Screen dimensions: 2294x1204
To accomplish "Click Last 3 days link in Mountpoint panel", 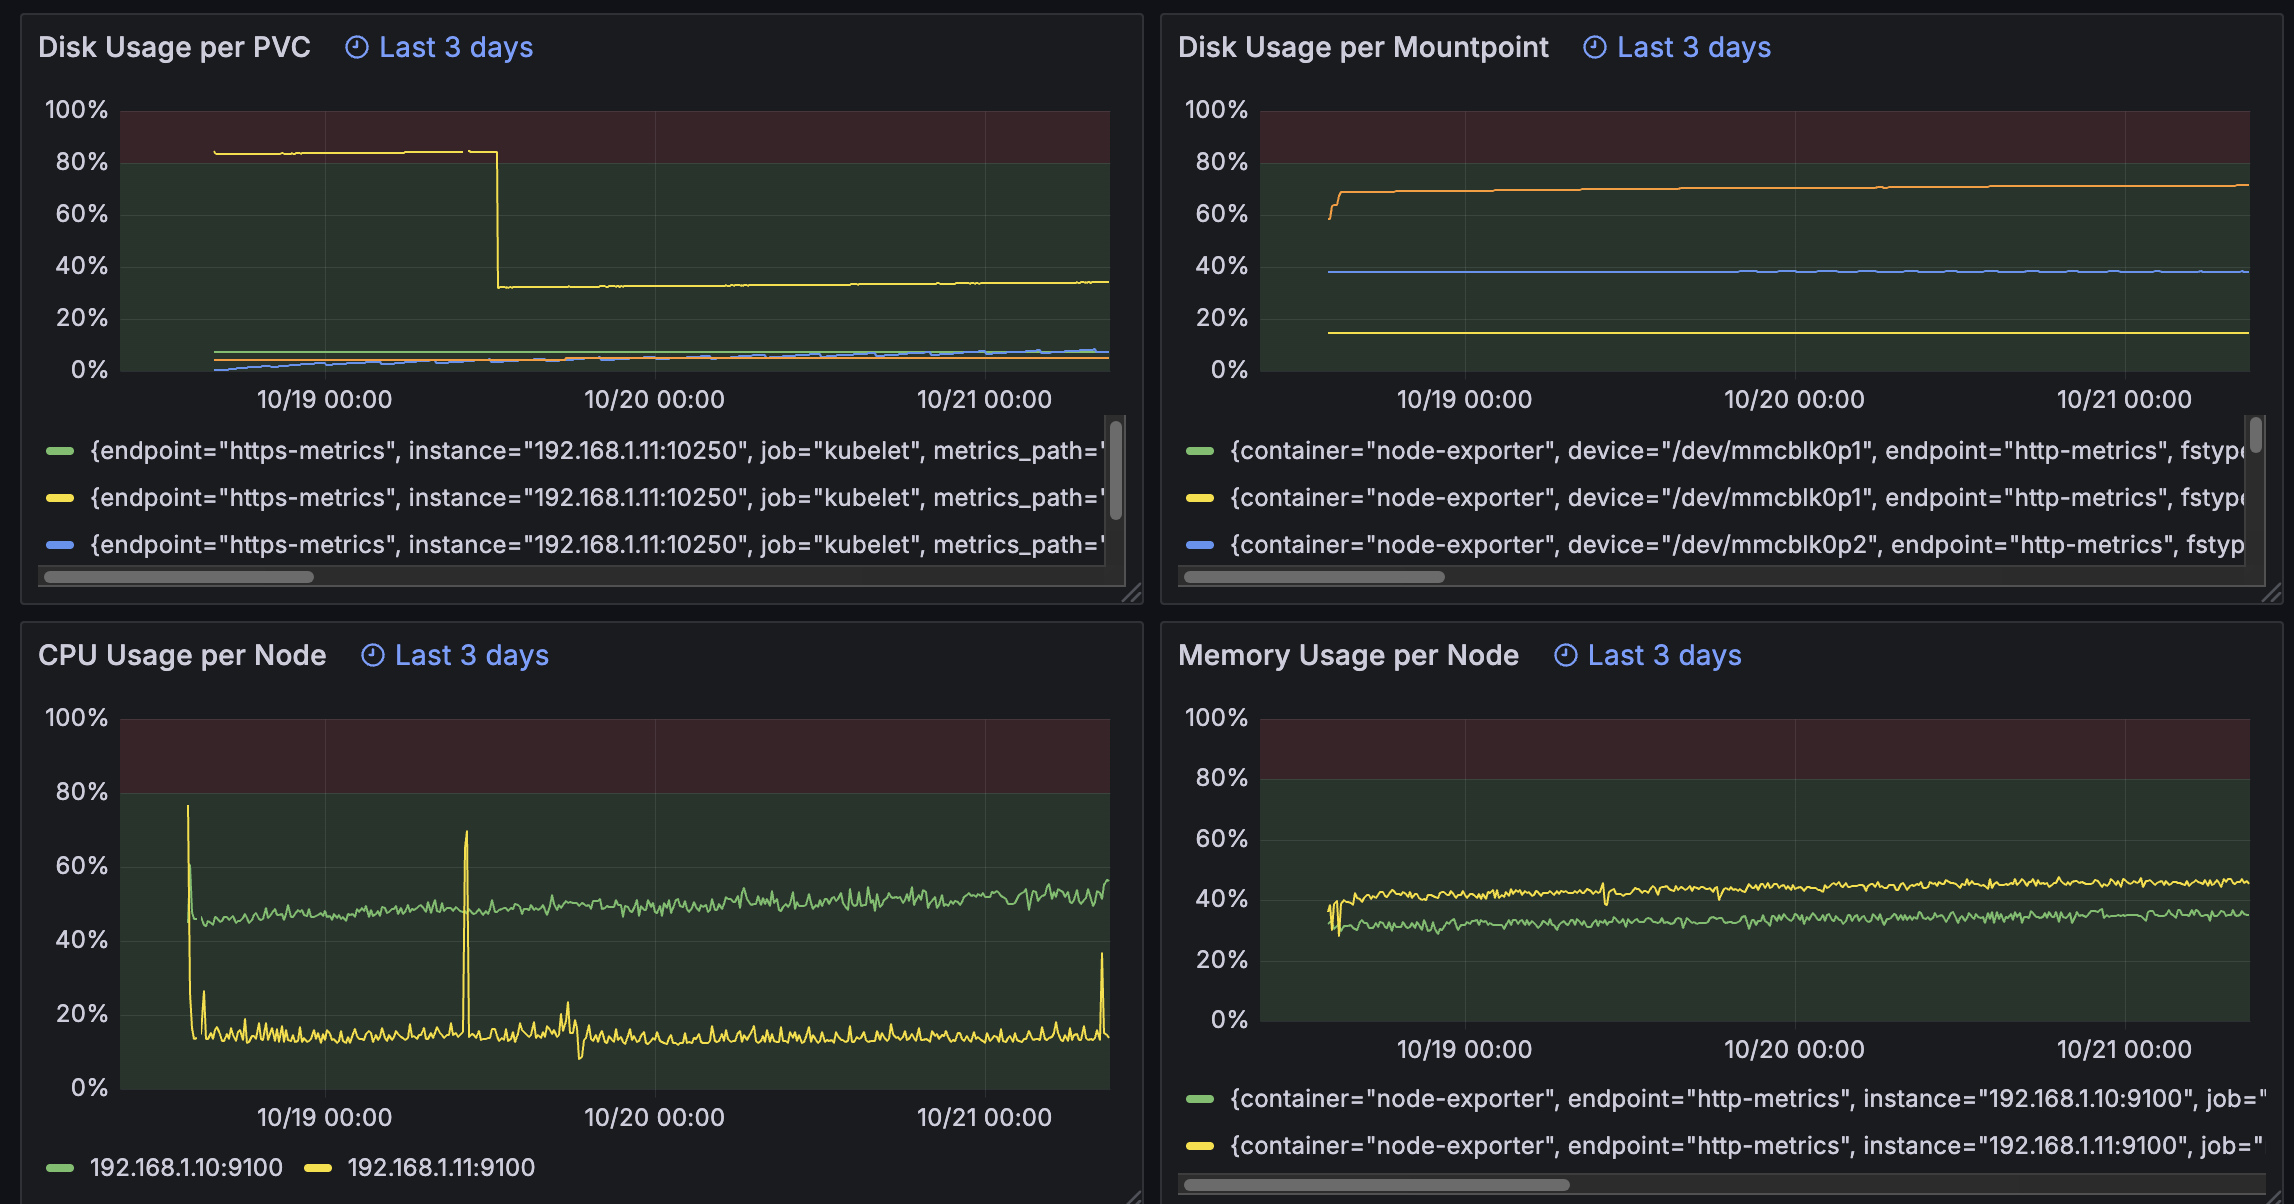I will click(1693, 47).
